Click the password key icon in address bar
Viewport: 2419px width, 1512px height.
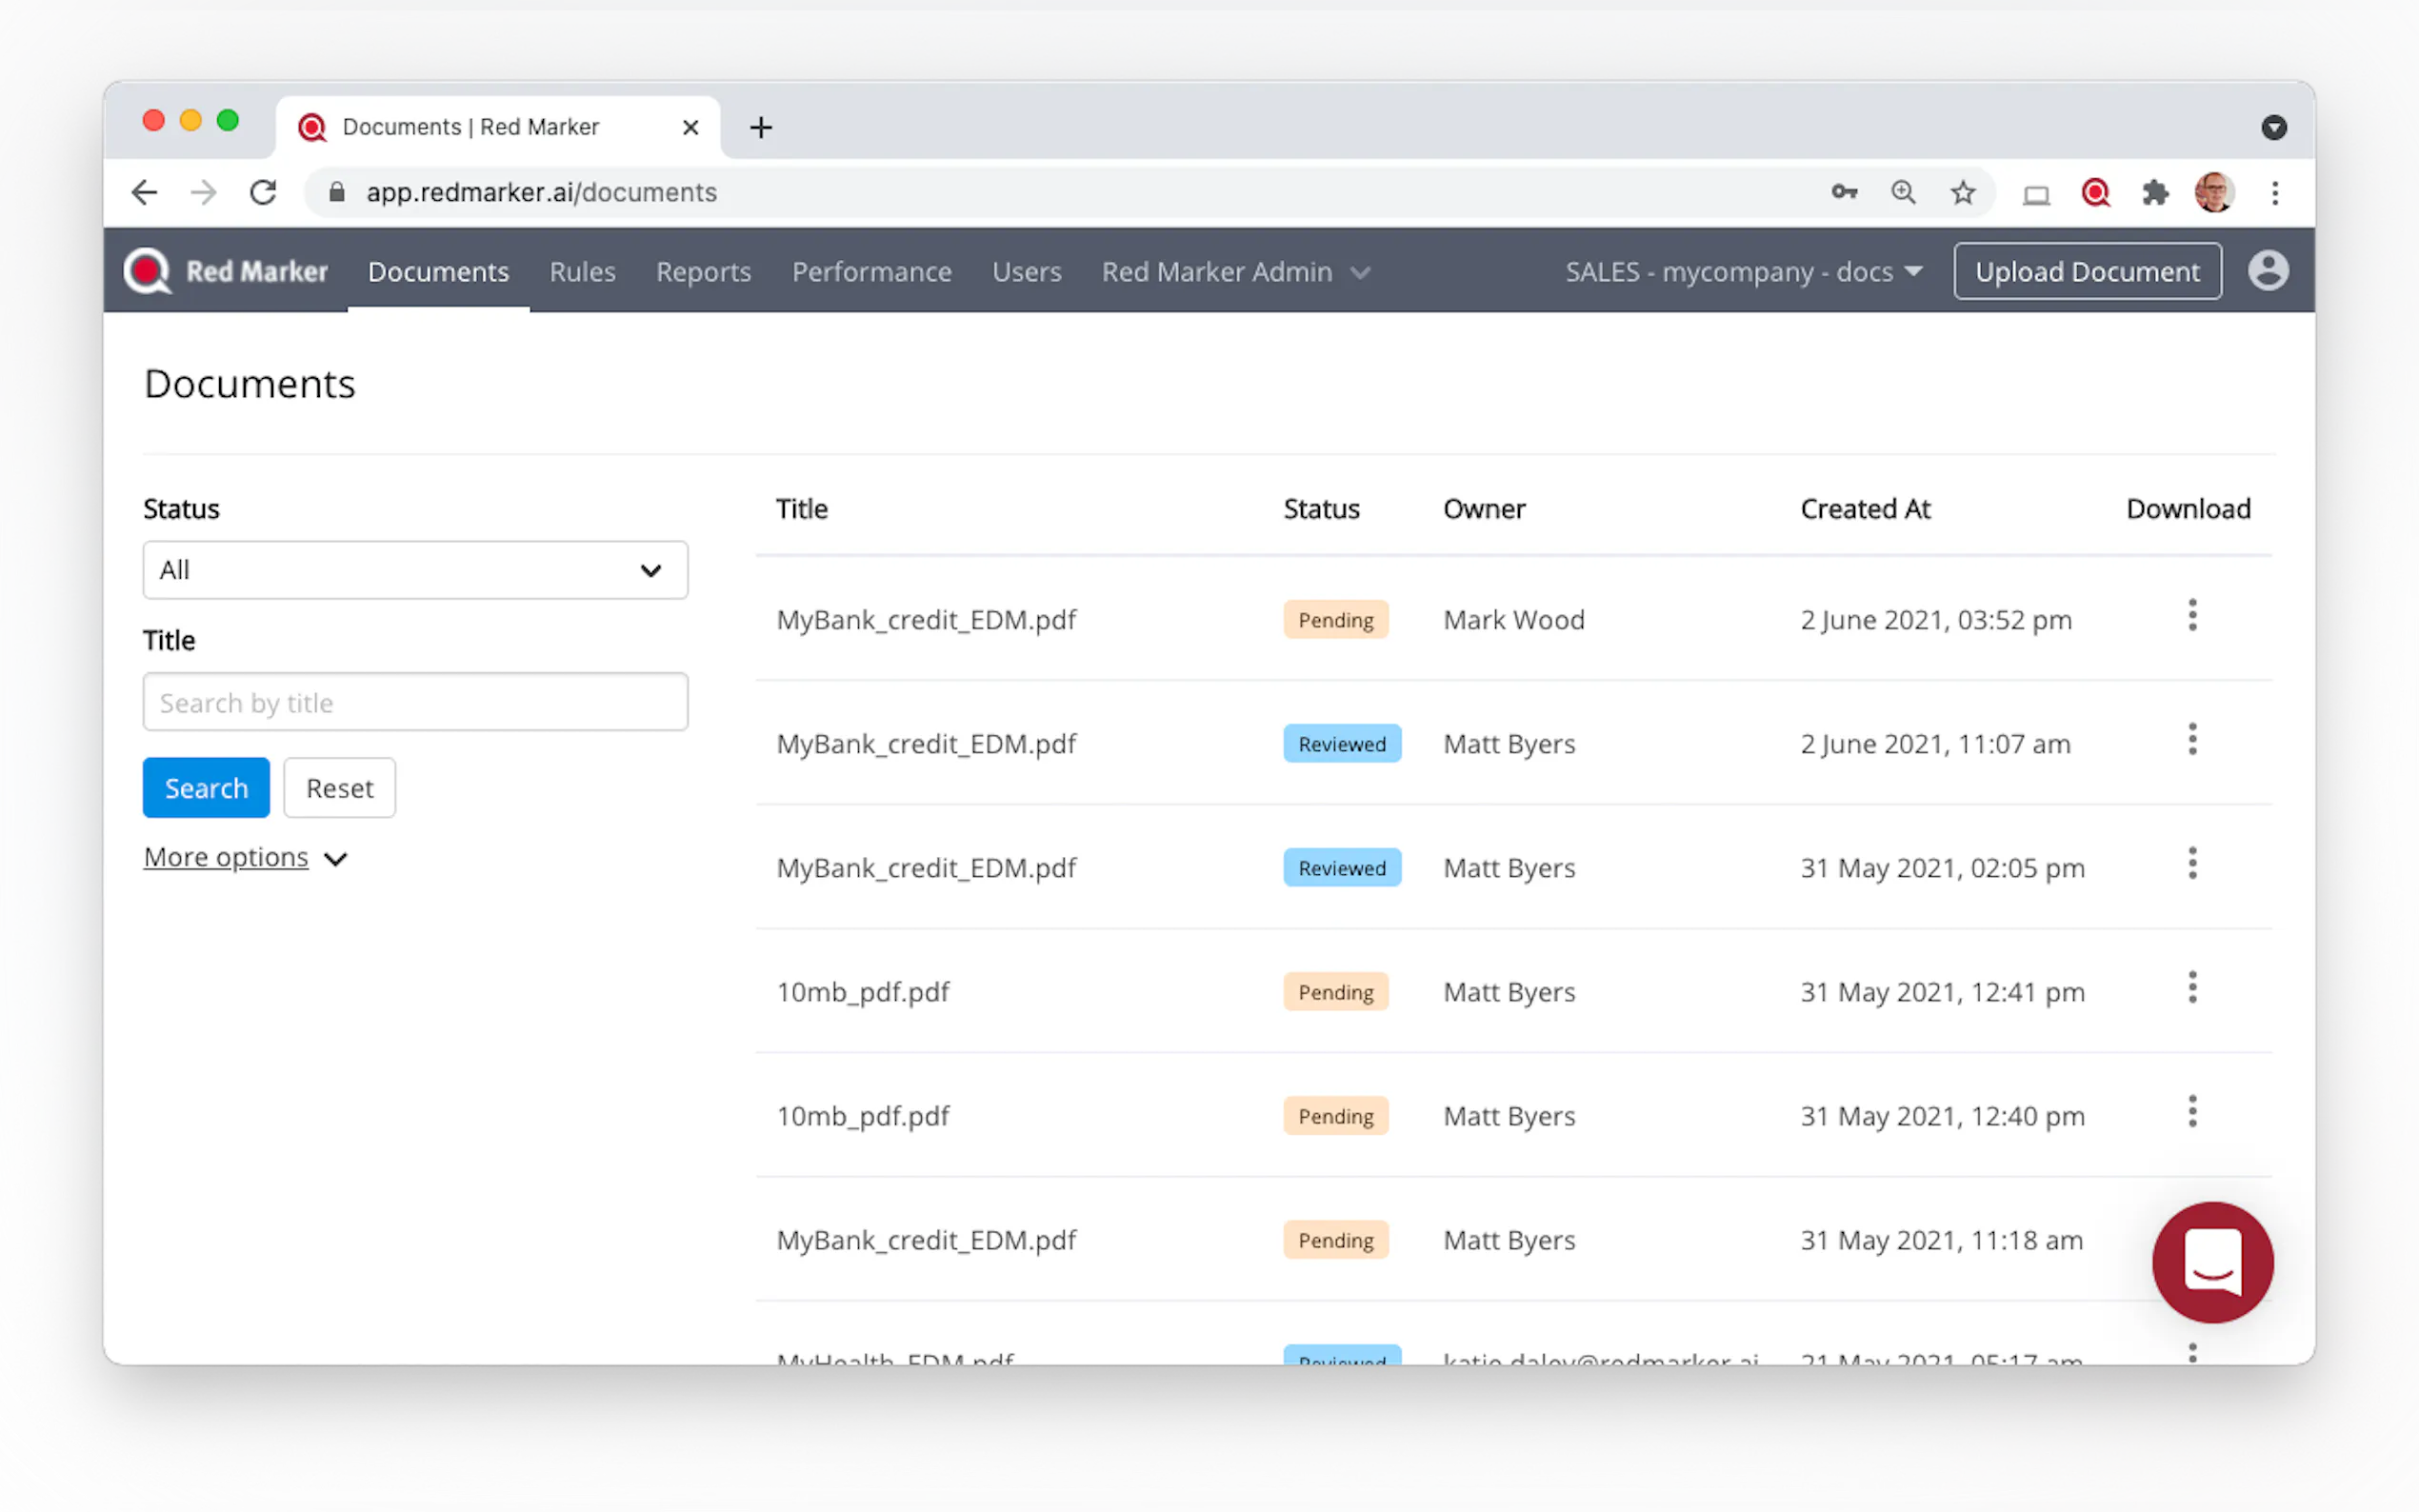pyautogui.click(x=1844, y=192)
